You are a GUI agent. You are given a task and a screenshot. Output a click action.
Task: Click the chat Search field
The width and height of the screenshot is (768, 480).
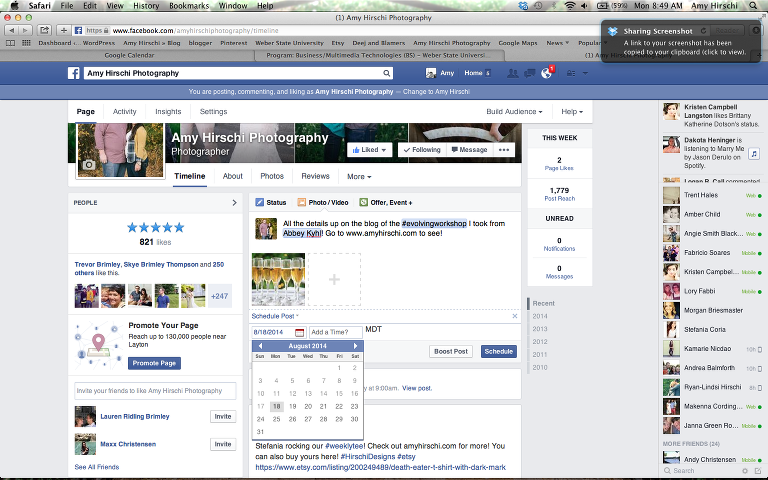[x=700, y=471]
